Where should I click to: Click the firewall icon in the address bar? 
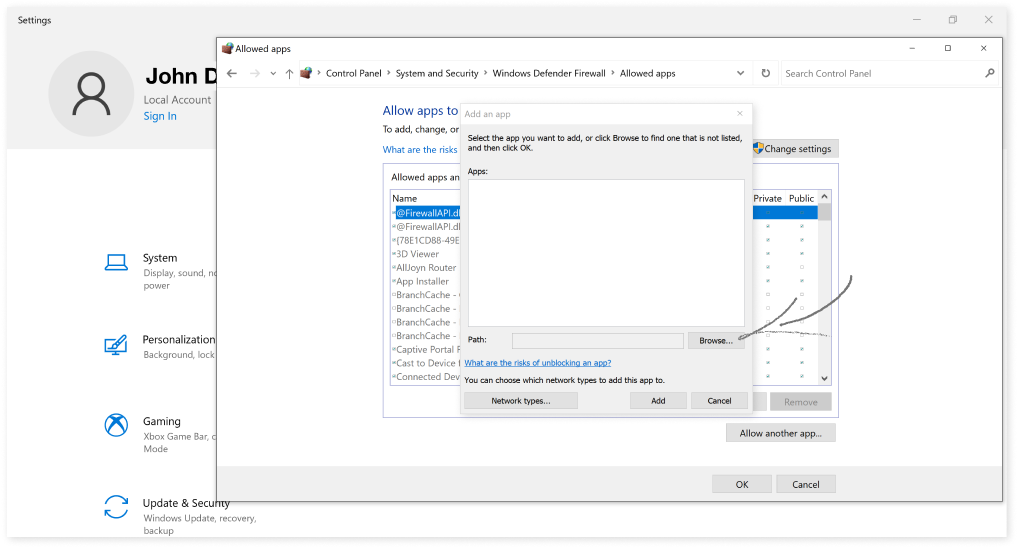[x=306, y=73]
